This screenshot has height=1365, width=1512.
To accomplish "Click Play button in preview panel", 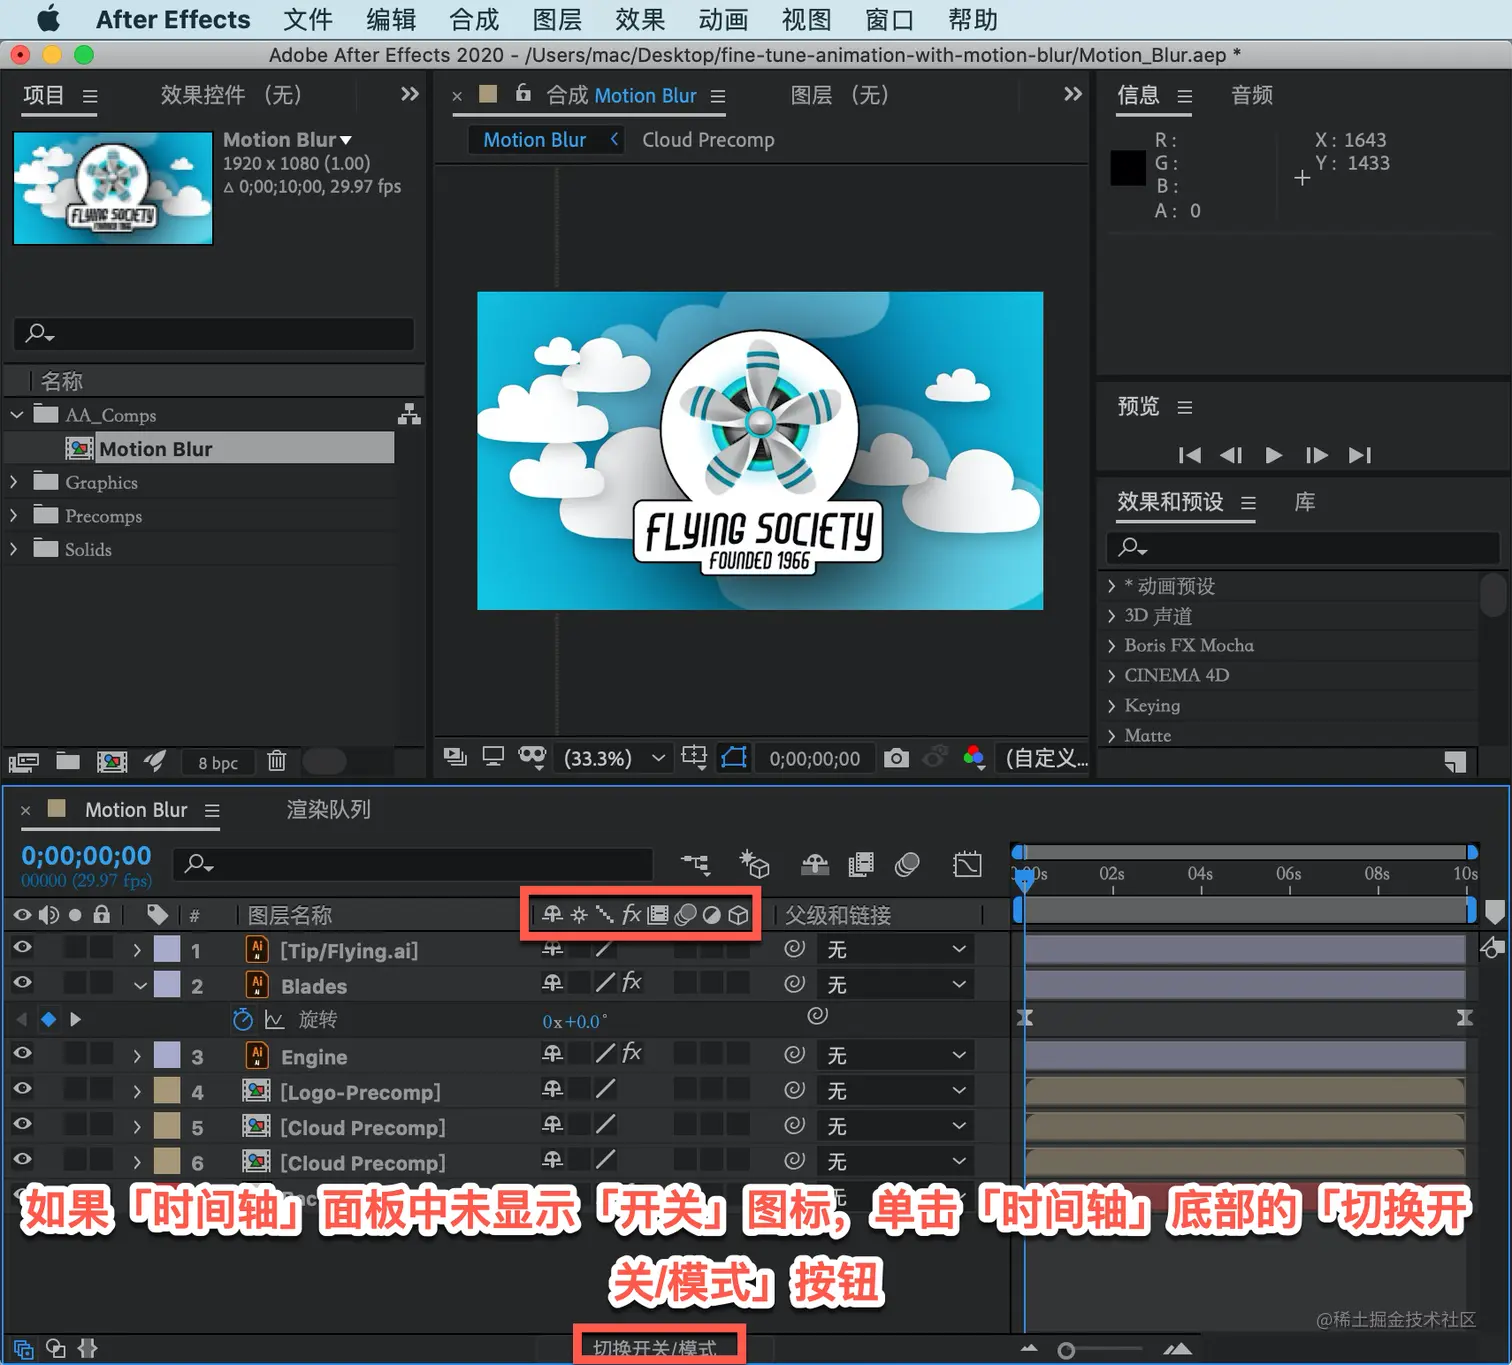I will (x=1273, y=456).
